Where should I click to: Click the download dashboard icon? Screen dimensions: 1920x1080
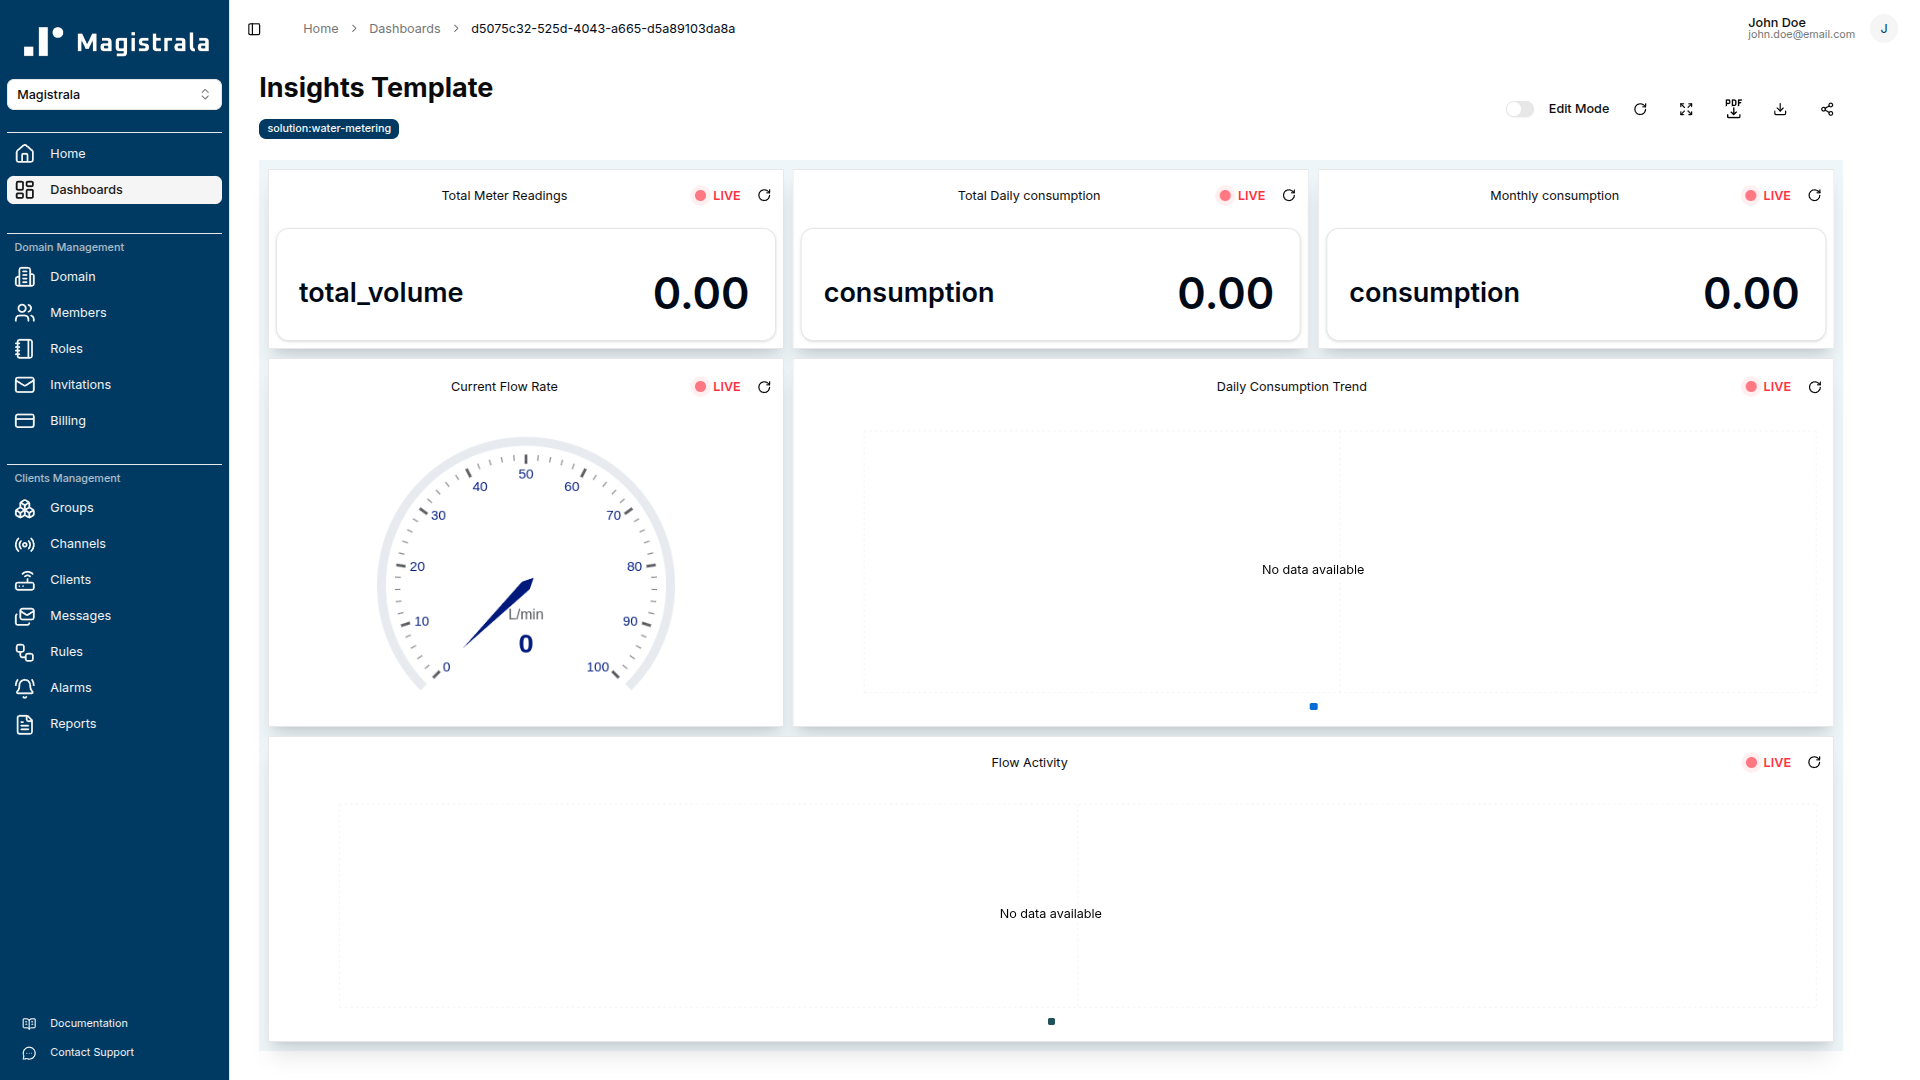click(x=1780, y=109)
